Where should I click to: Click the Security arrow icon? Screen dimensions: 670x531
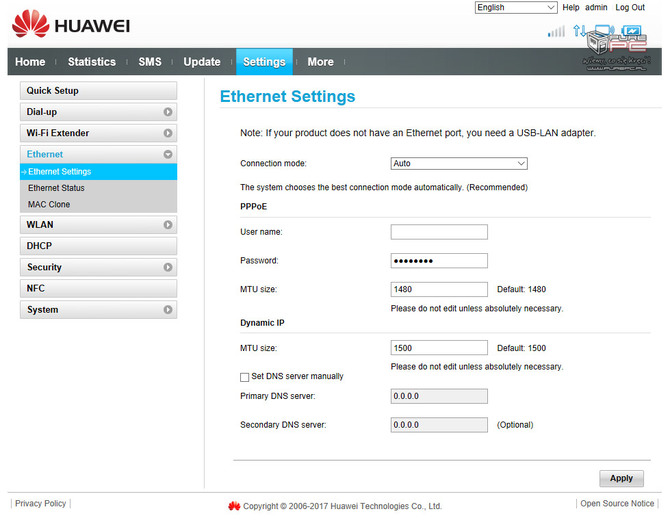(168, 268)
